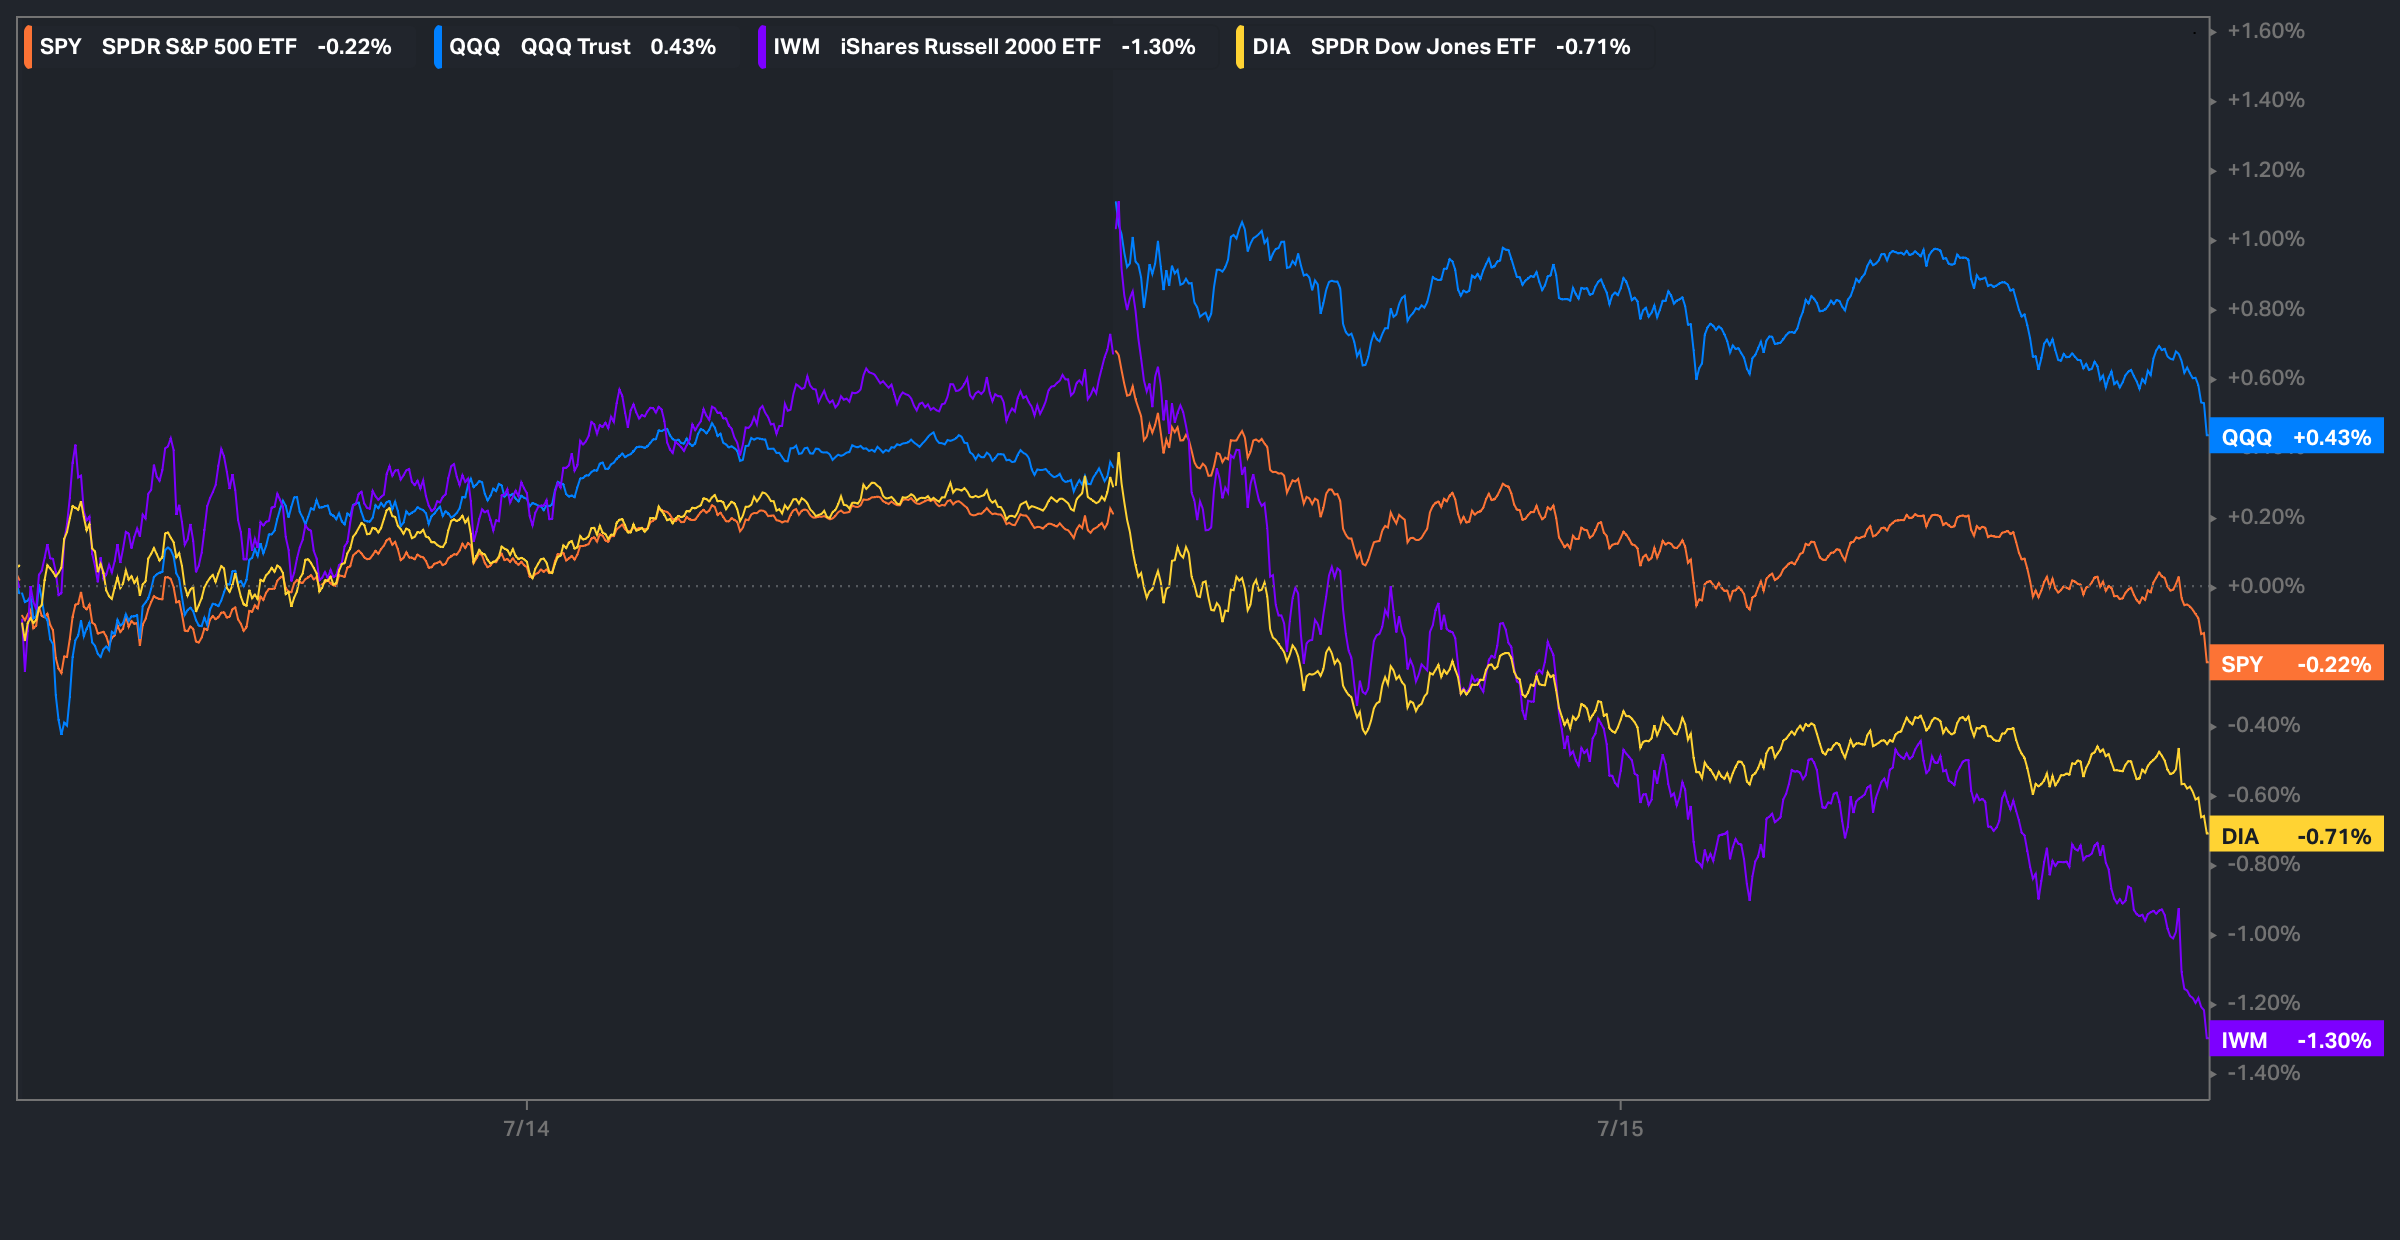Click the orange color bar beside SPY legend
This screenshot has width=2400, height=1240.
pos(28,47)
